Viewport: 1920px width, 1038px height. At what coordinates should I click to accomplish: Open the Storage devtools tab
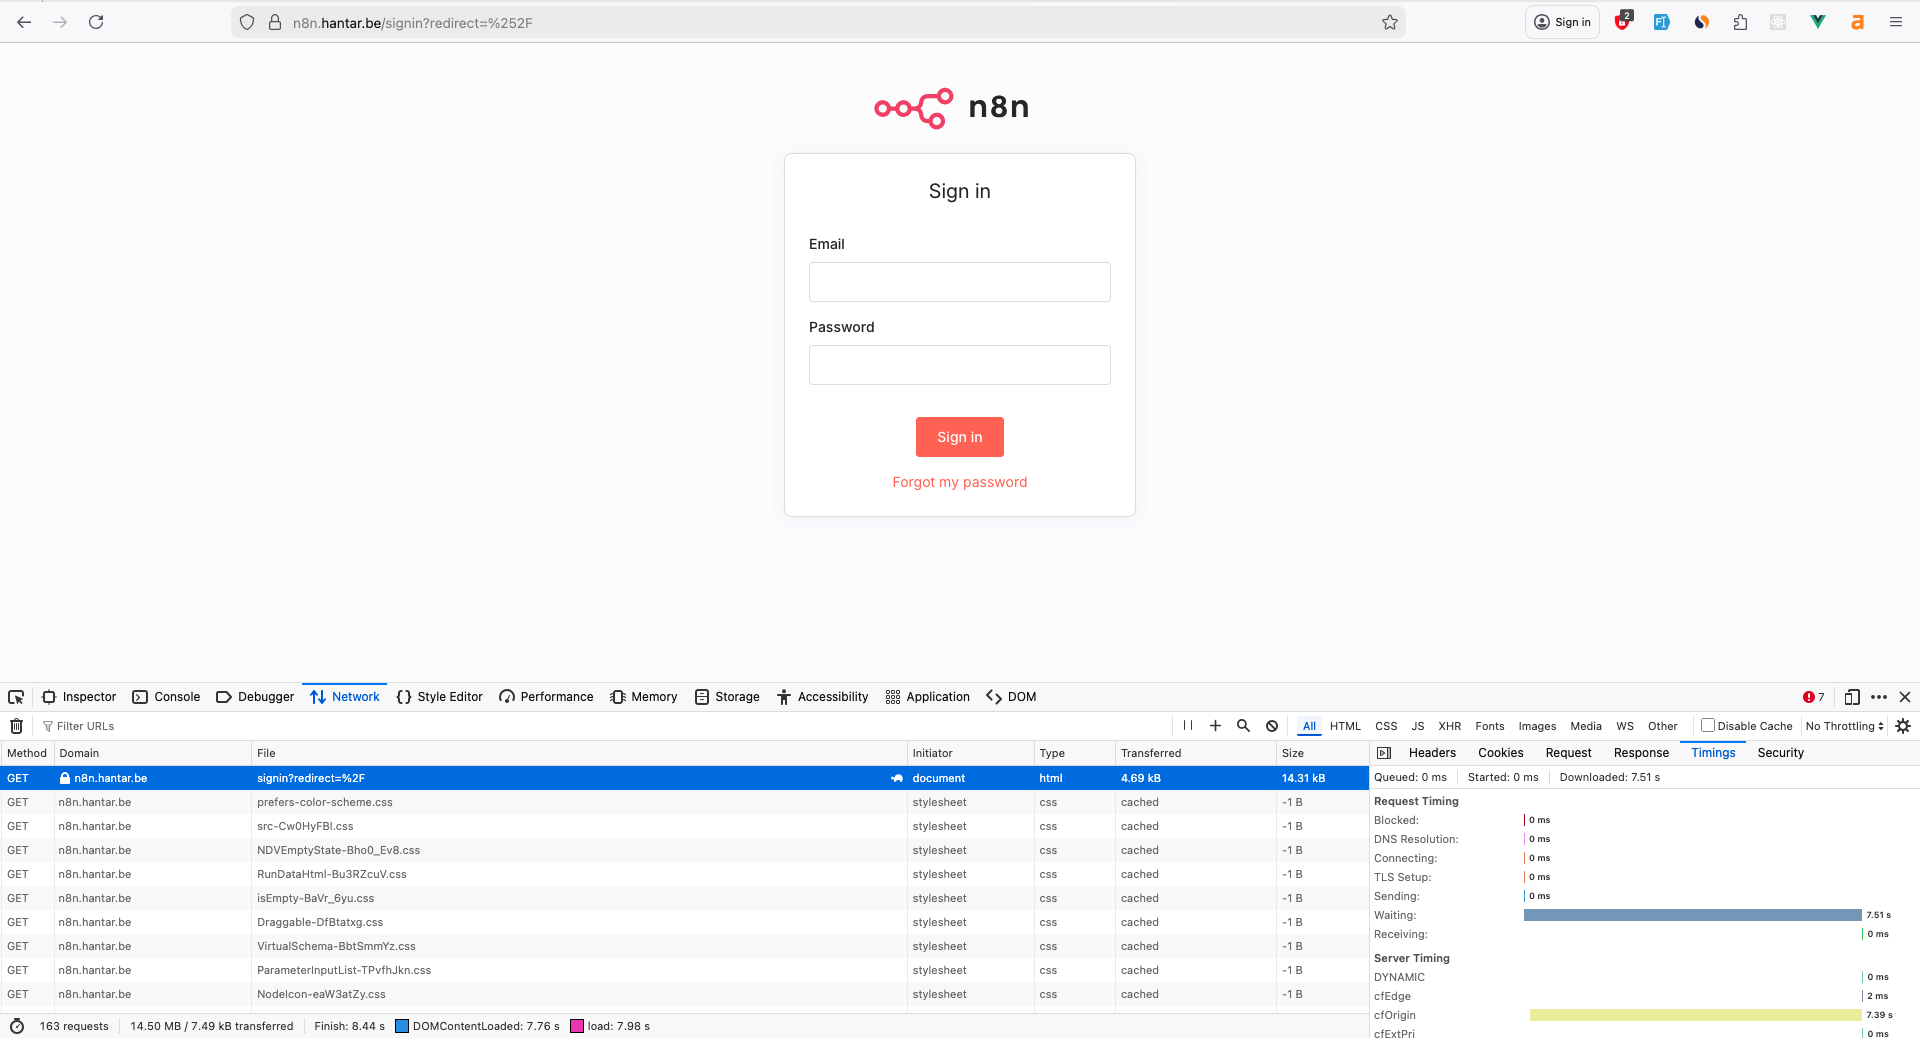tap(727, 697)
